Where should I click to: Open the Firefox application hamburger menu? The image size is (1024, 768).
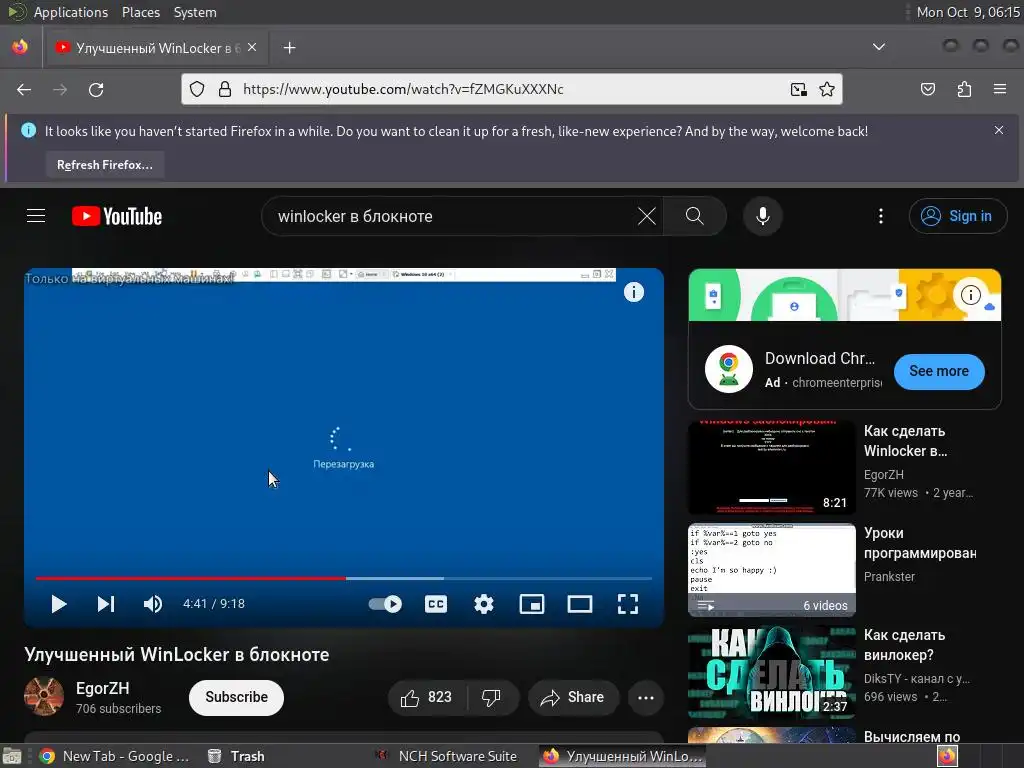pos(1000,89)
